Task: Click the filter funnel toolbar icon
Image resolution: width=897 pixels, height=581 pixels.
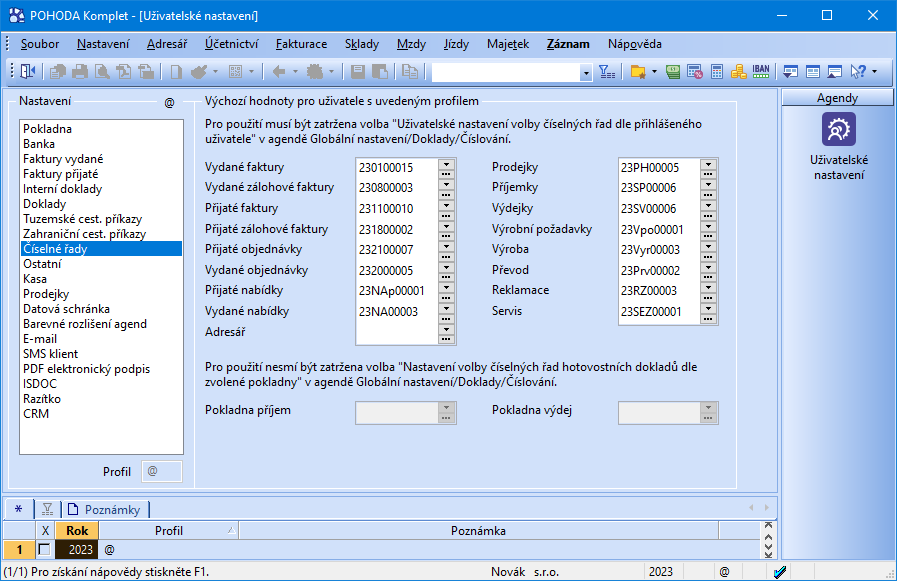Action: pos(607,71)
